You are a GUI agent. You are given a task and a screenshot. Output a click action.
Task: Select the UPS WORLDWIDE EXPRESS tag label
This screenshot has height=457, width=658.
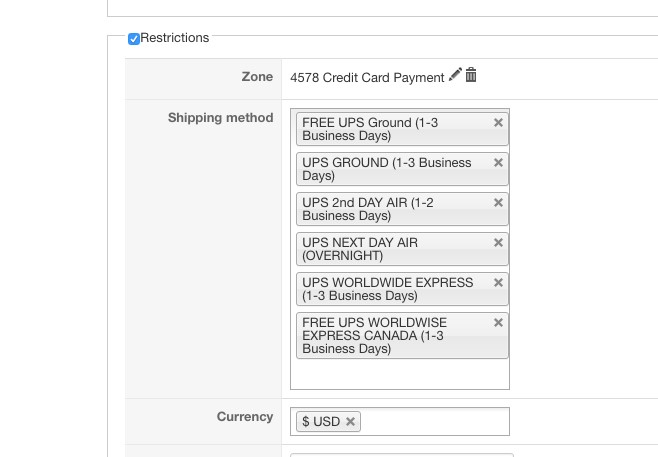pyautogui.click(x=387, y=289)
